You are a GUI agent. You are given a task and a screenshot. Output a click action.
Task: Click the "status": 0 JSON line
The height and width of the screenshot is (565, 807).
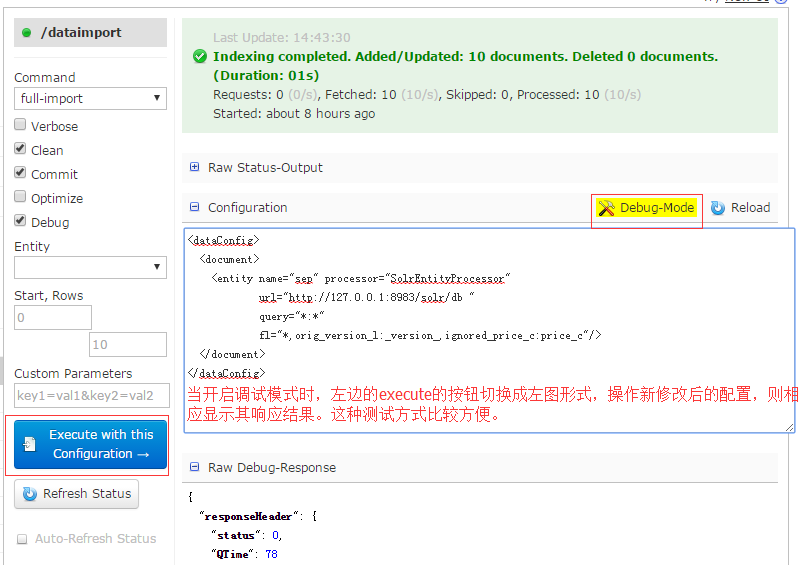point(247,535)
